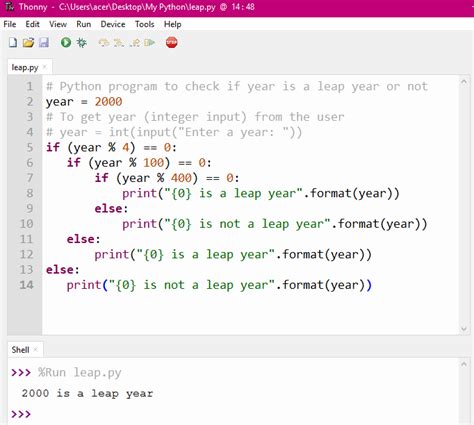This screenshot has height=425, width=474.
Task: Open a file with the folder icon
Action: coord(28,43)
